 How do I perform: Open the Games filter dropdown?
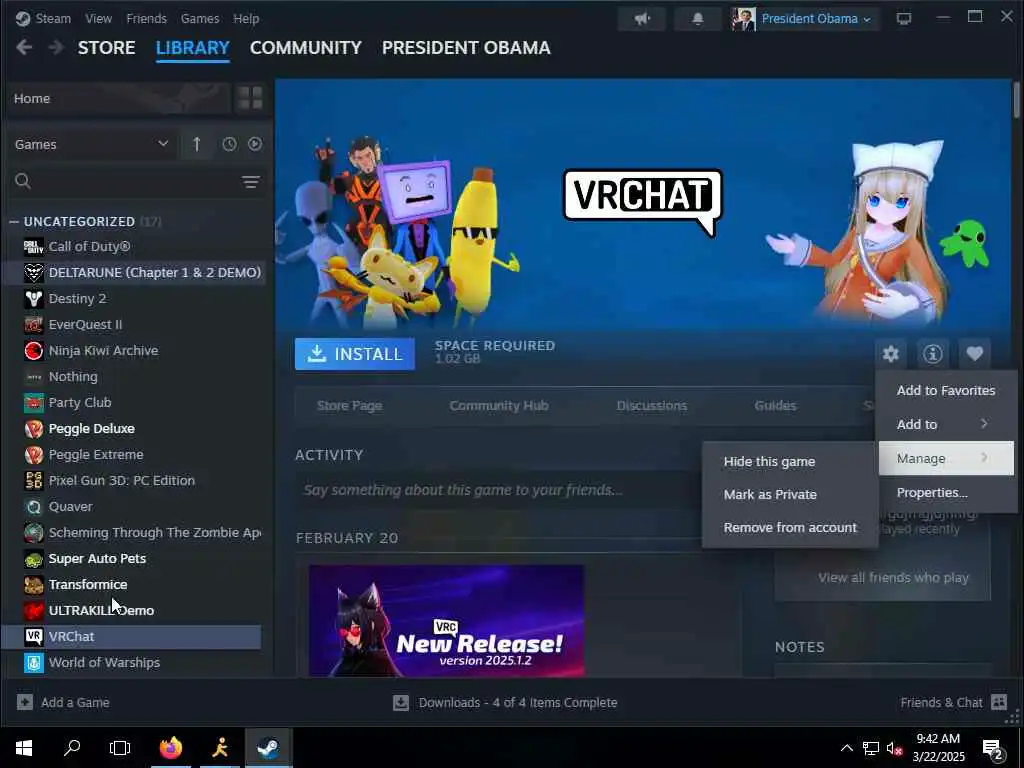91,144
